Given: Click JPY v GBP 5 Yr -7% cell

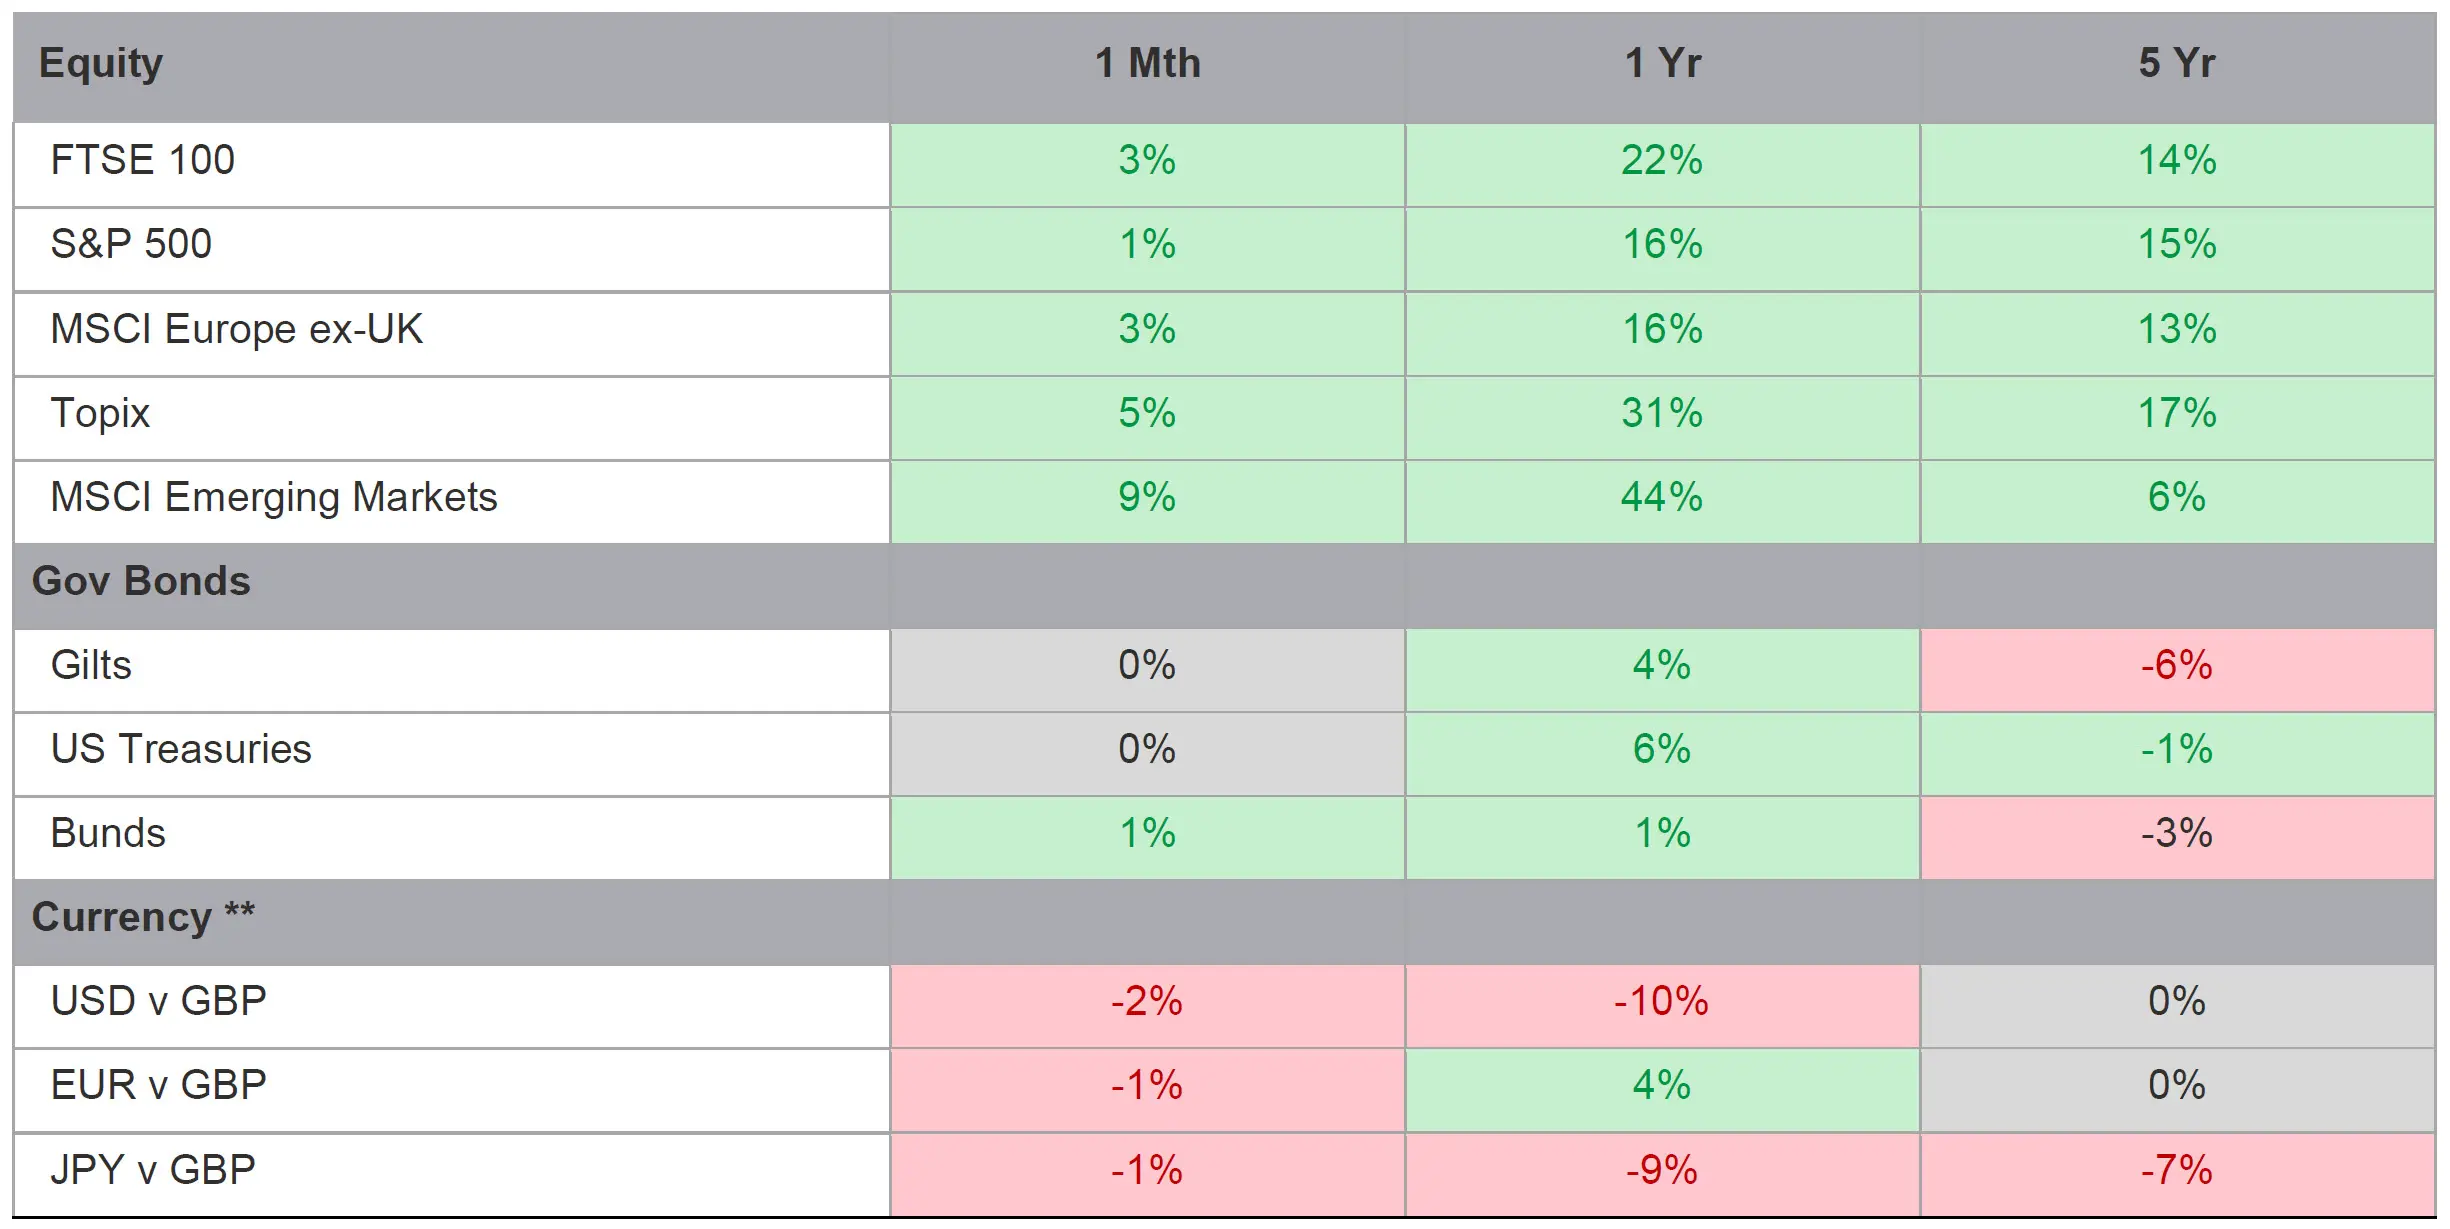Looking at the screenshot, I should click(2177, 1170).
